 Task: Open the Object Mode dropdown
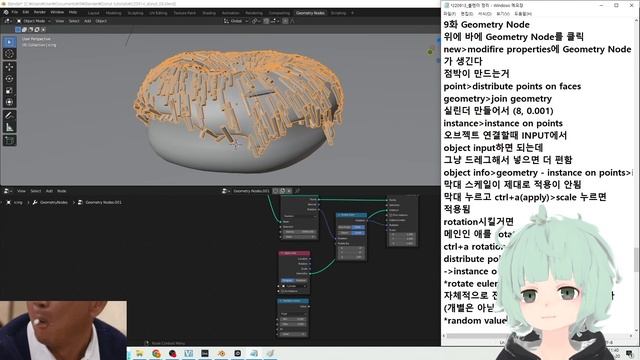[33, 21]
